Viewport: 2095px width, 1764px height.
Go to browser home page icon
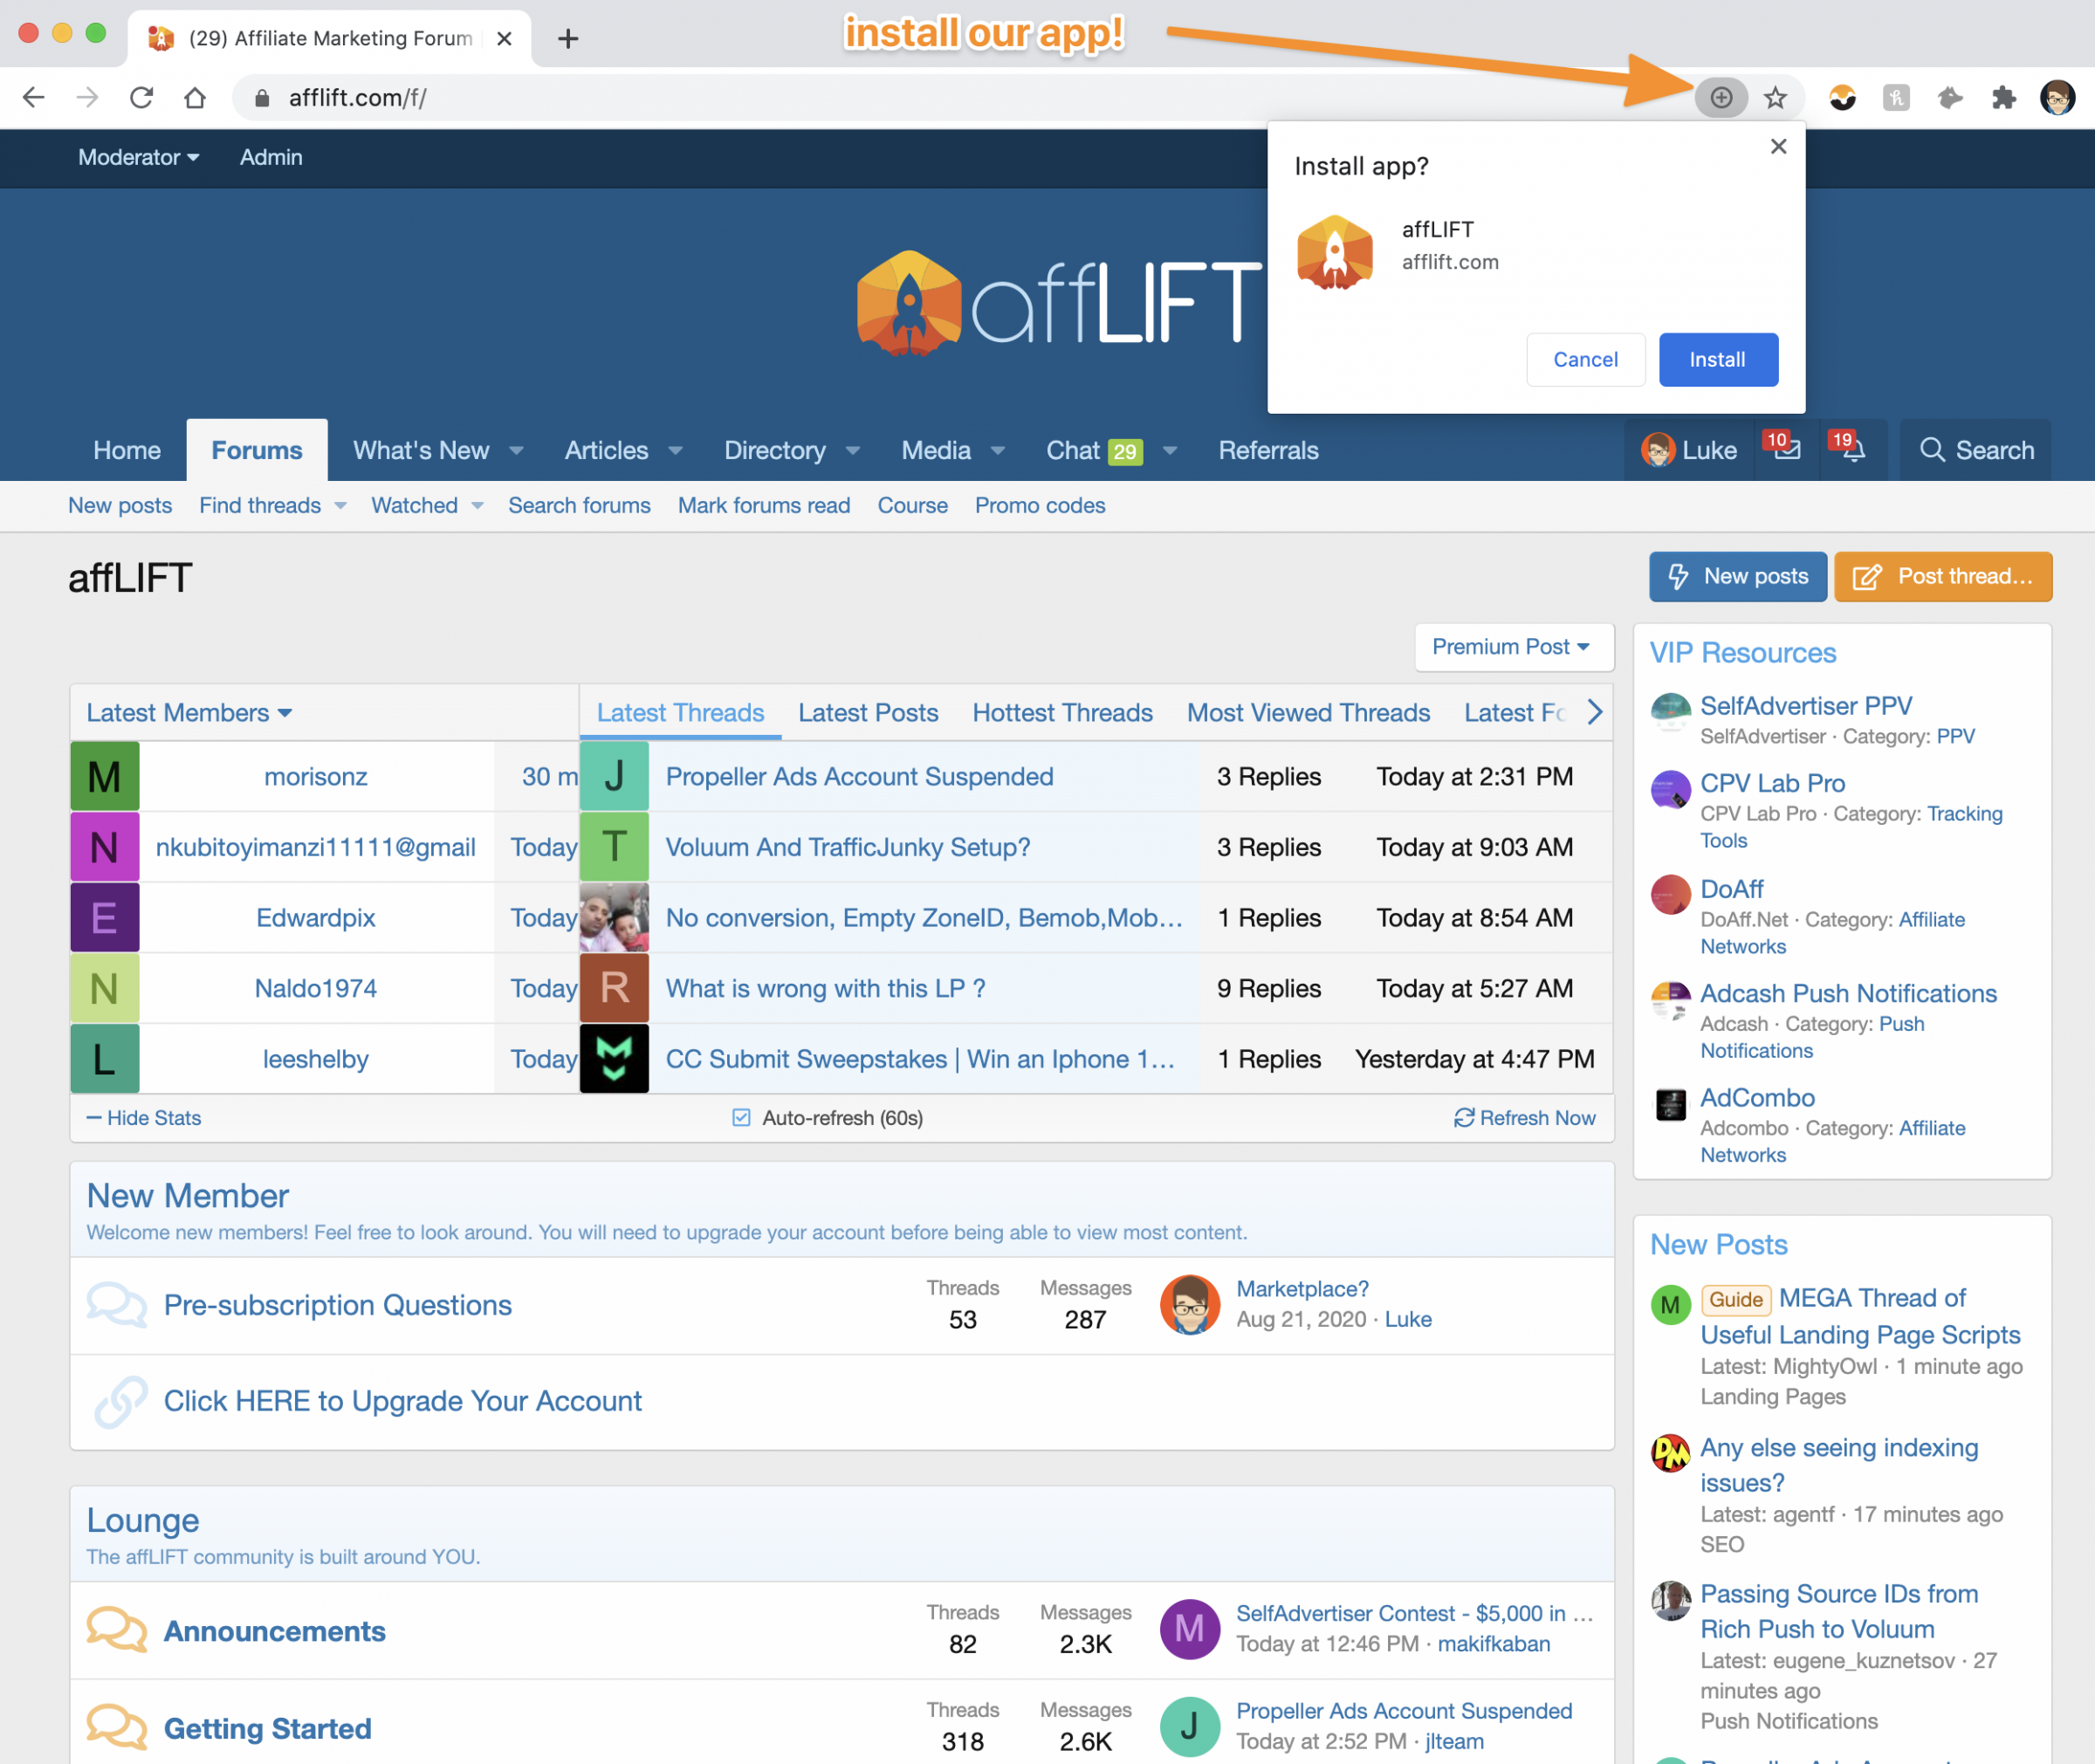195,97
